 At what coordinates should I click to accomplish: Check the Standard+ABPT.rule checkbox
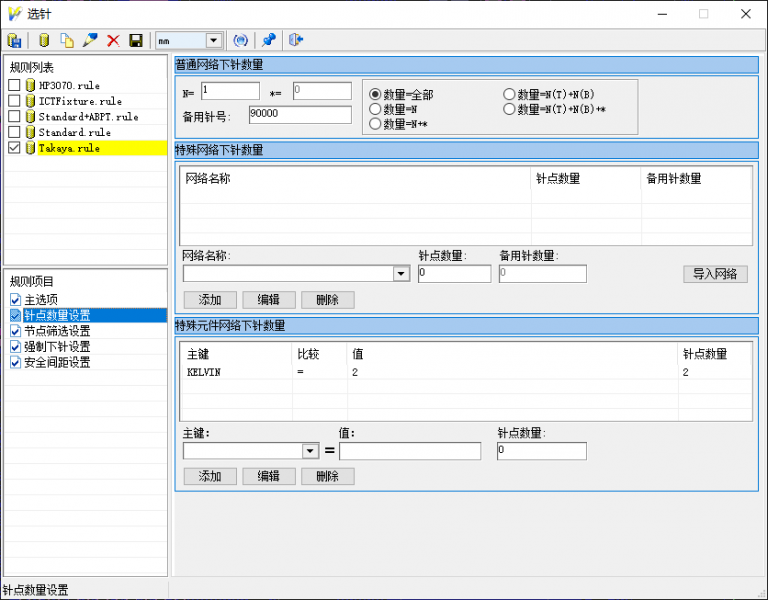coord(14,117)
